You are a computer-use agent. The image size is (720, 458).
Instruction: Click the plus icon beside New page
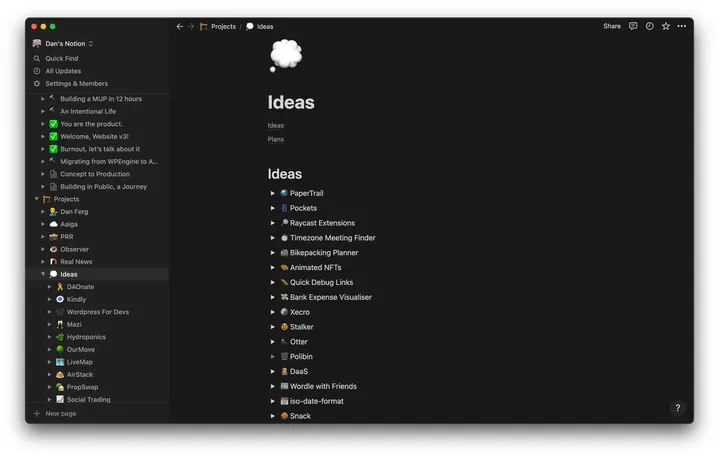tap(37, 413)
